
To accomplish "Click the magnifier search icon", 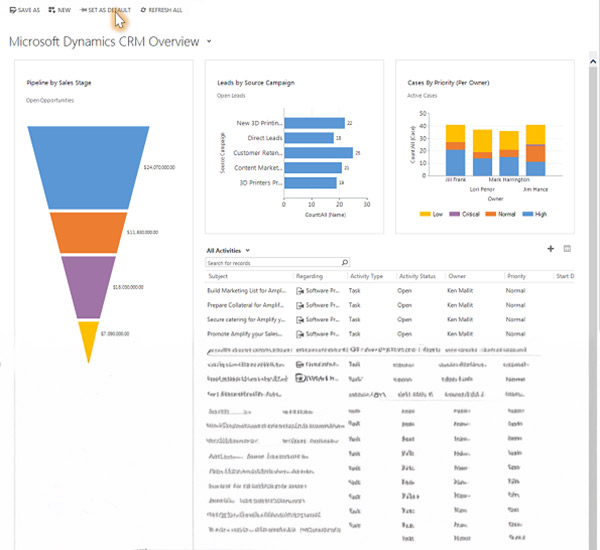I will (x=345, y=263).
